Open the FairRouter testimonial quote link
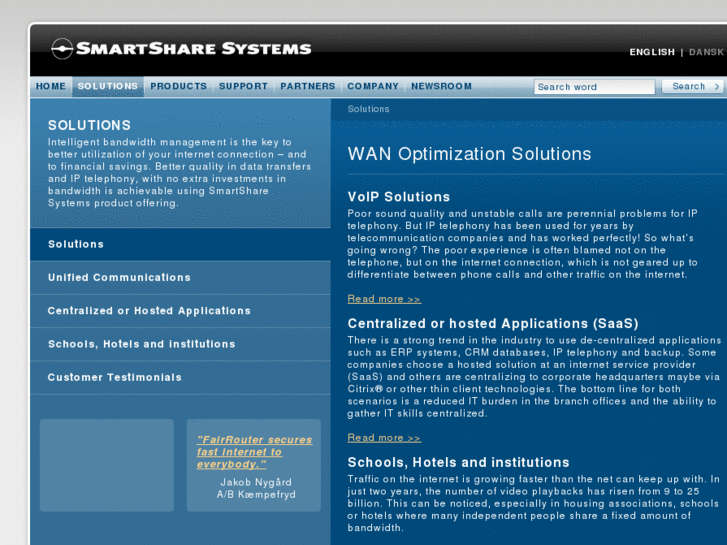Viewport: 727px width, 545px height. [254, 452]
